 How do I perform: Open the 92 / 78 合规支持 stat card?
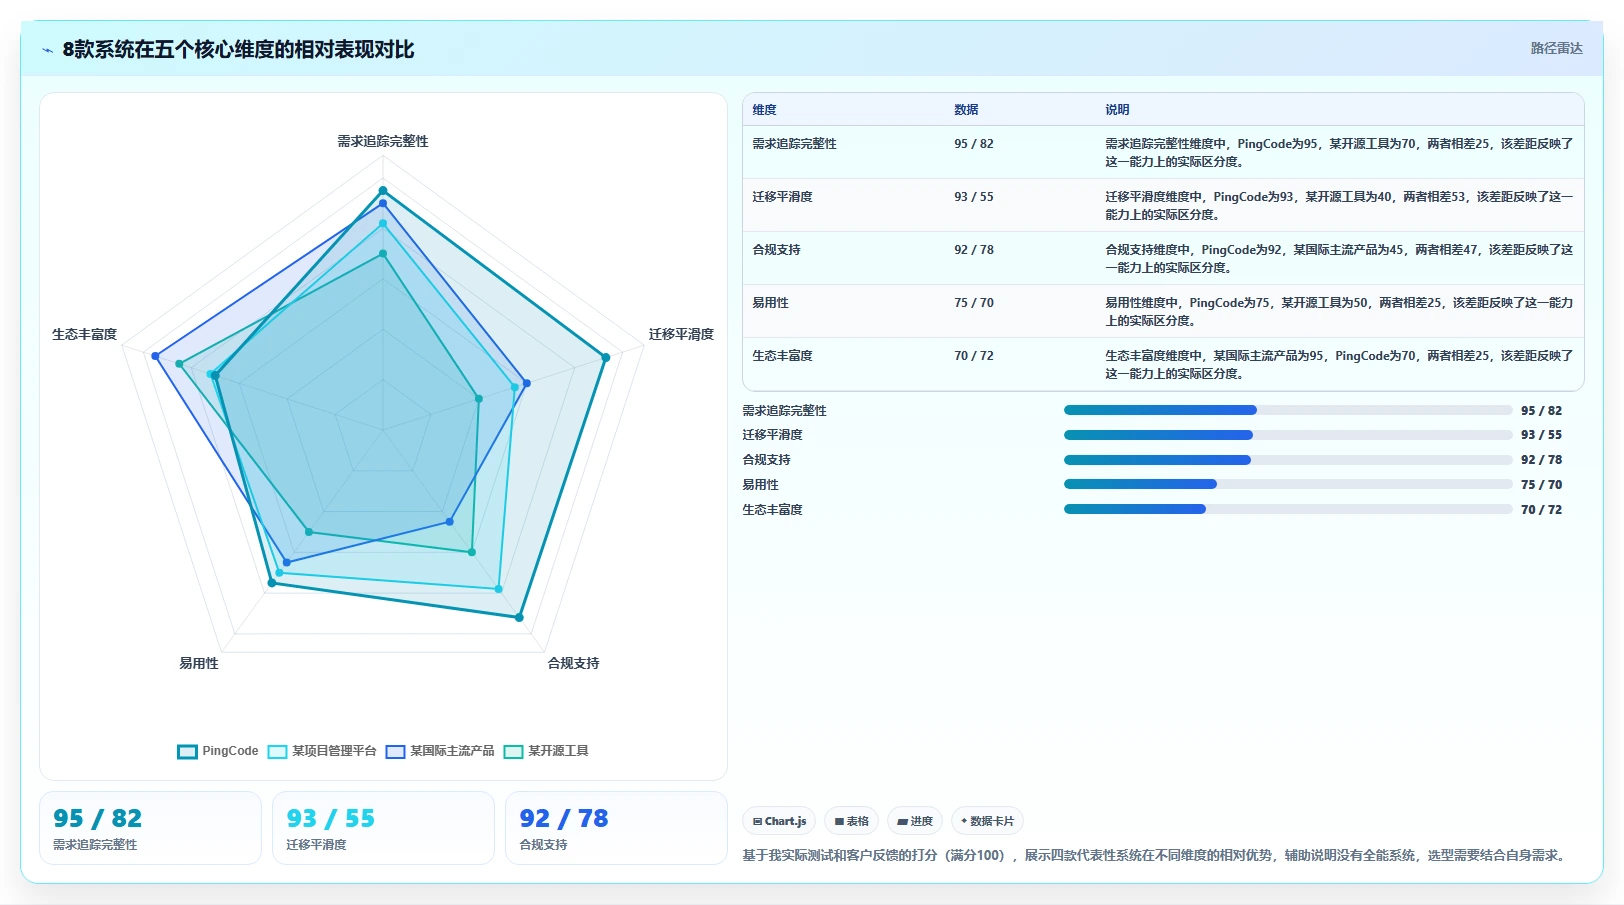pos(616,828)
